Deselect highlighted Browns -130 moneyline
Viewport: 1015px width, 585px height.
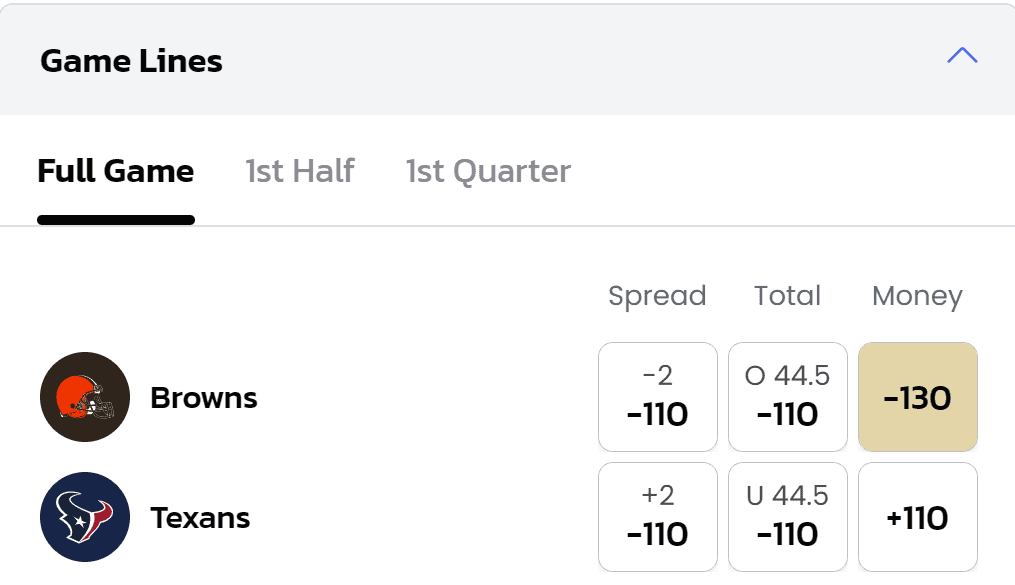click(x=918, y=397)
